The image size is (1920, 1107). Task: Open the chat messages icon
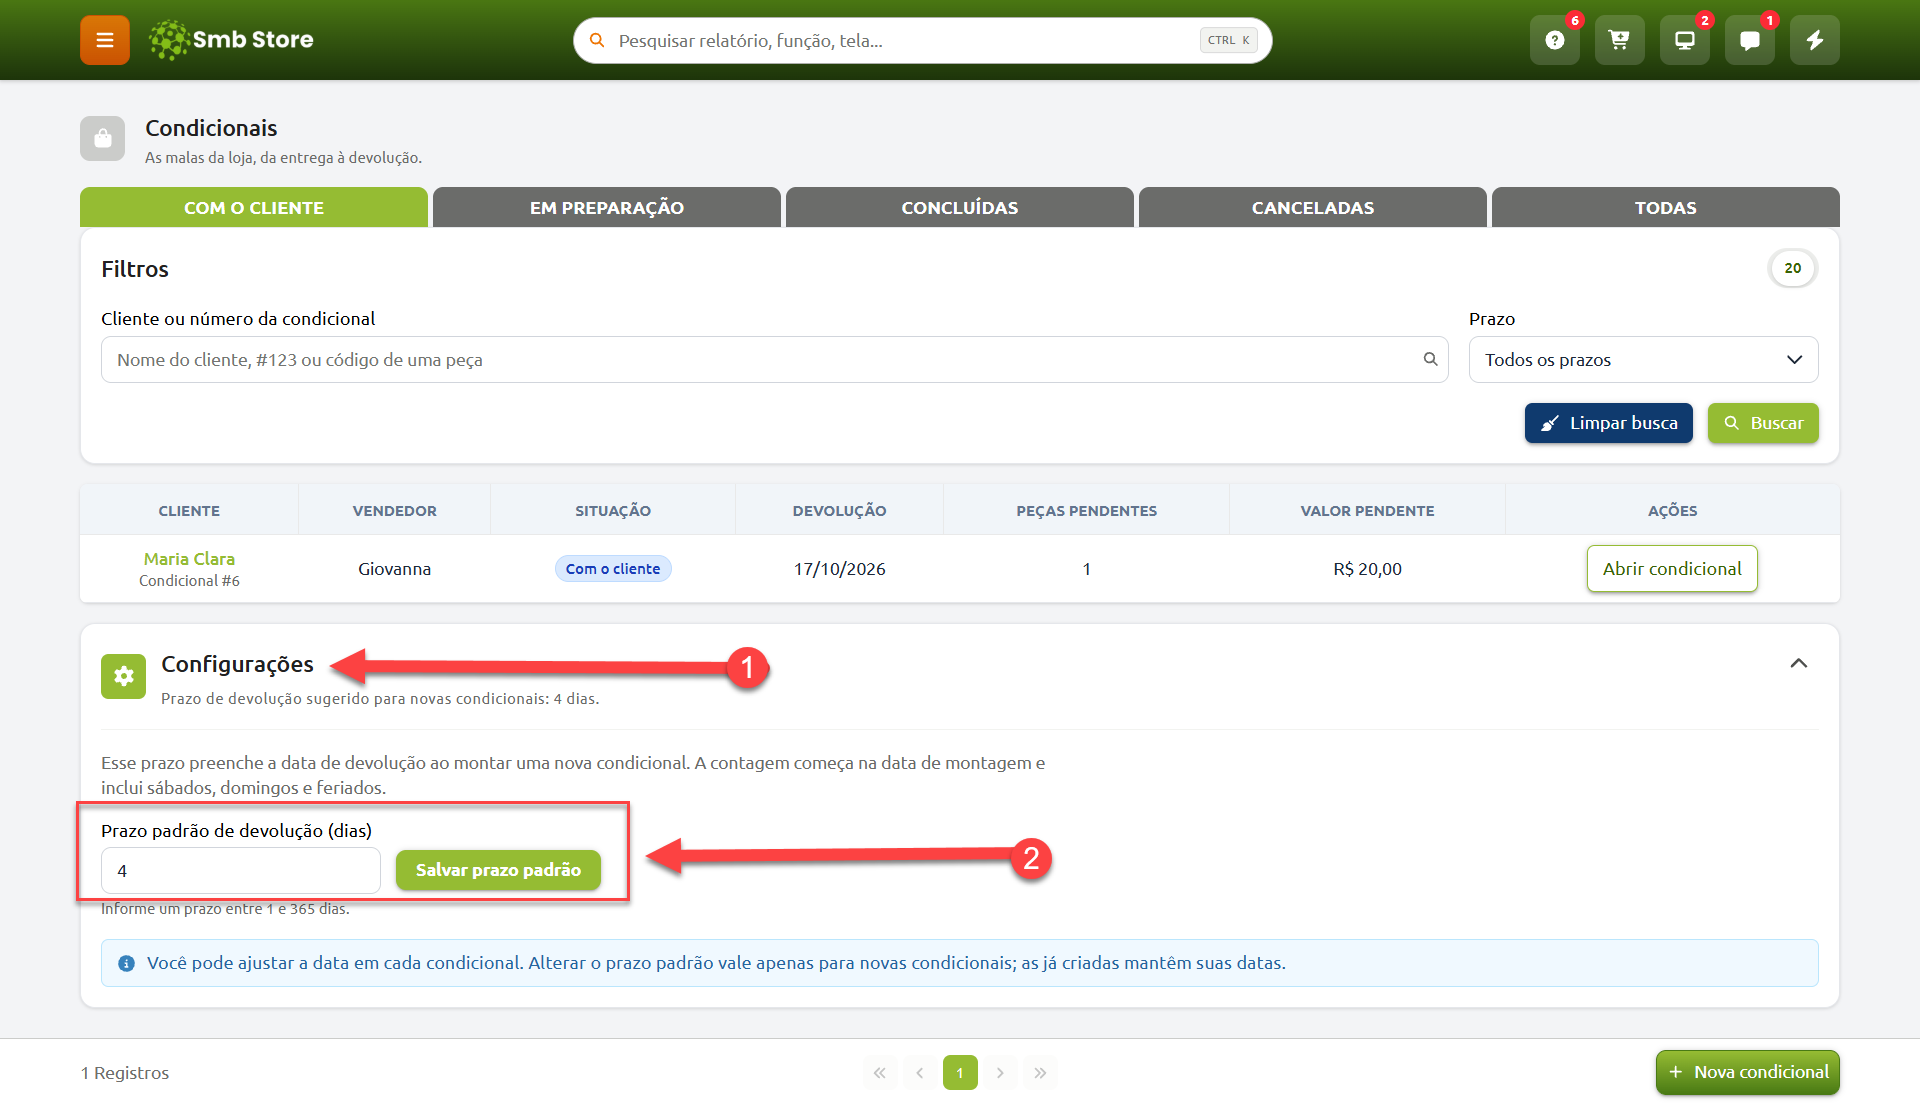1749,40
